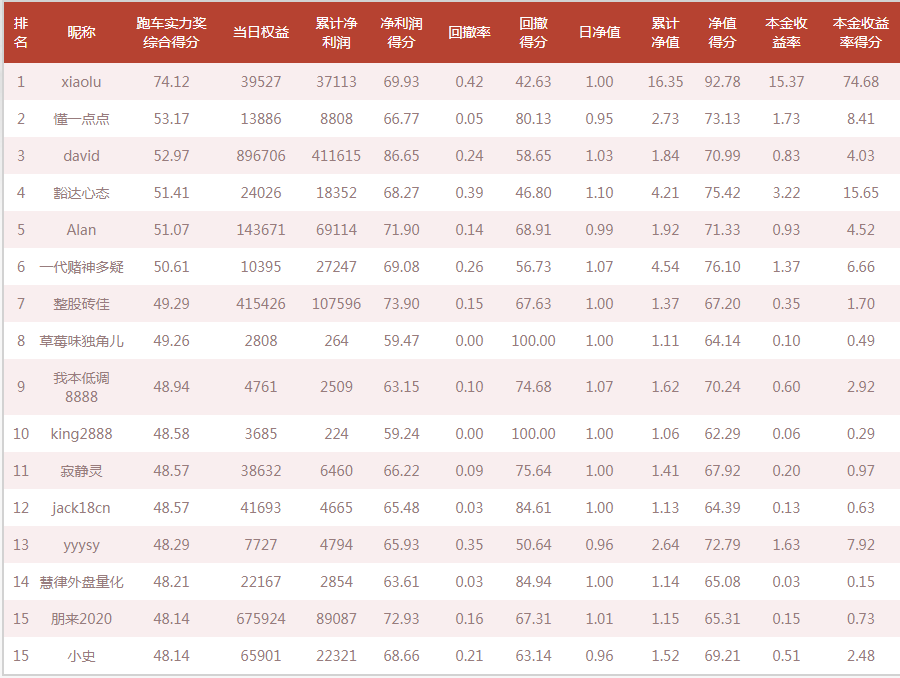Viewport: 900px width, 678px height.
Task: Click the 累计净利润 column header
Action: [x=337, y=32]
